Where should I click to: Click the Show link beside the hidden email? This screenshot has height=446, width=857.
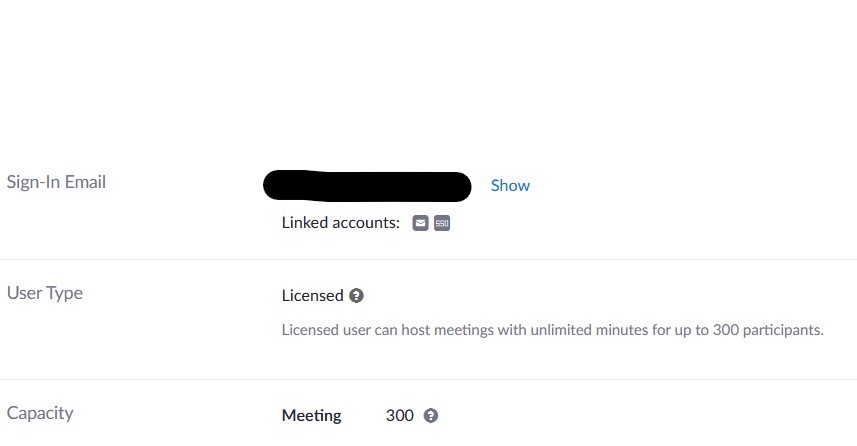pyautogui.click(x=510, y=185)
